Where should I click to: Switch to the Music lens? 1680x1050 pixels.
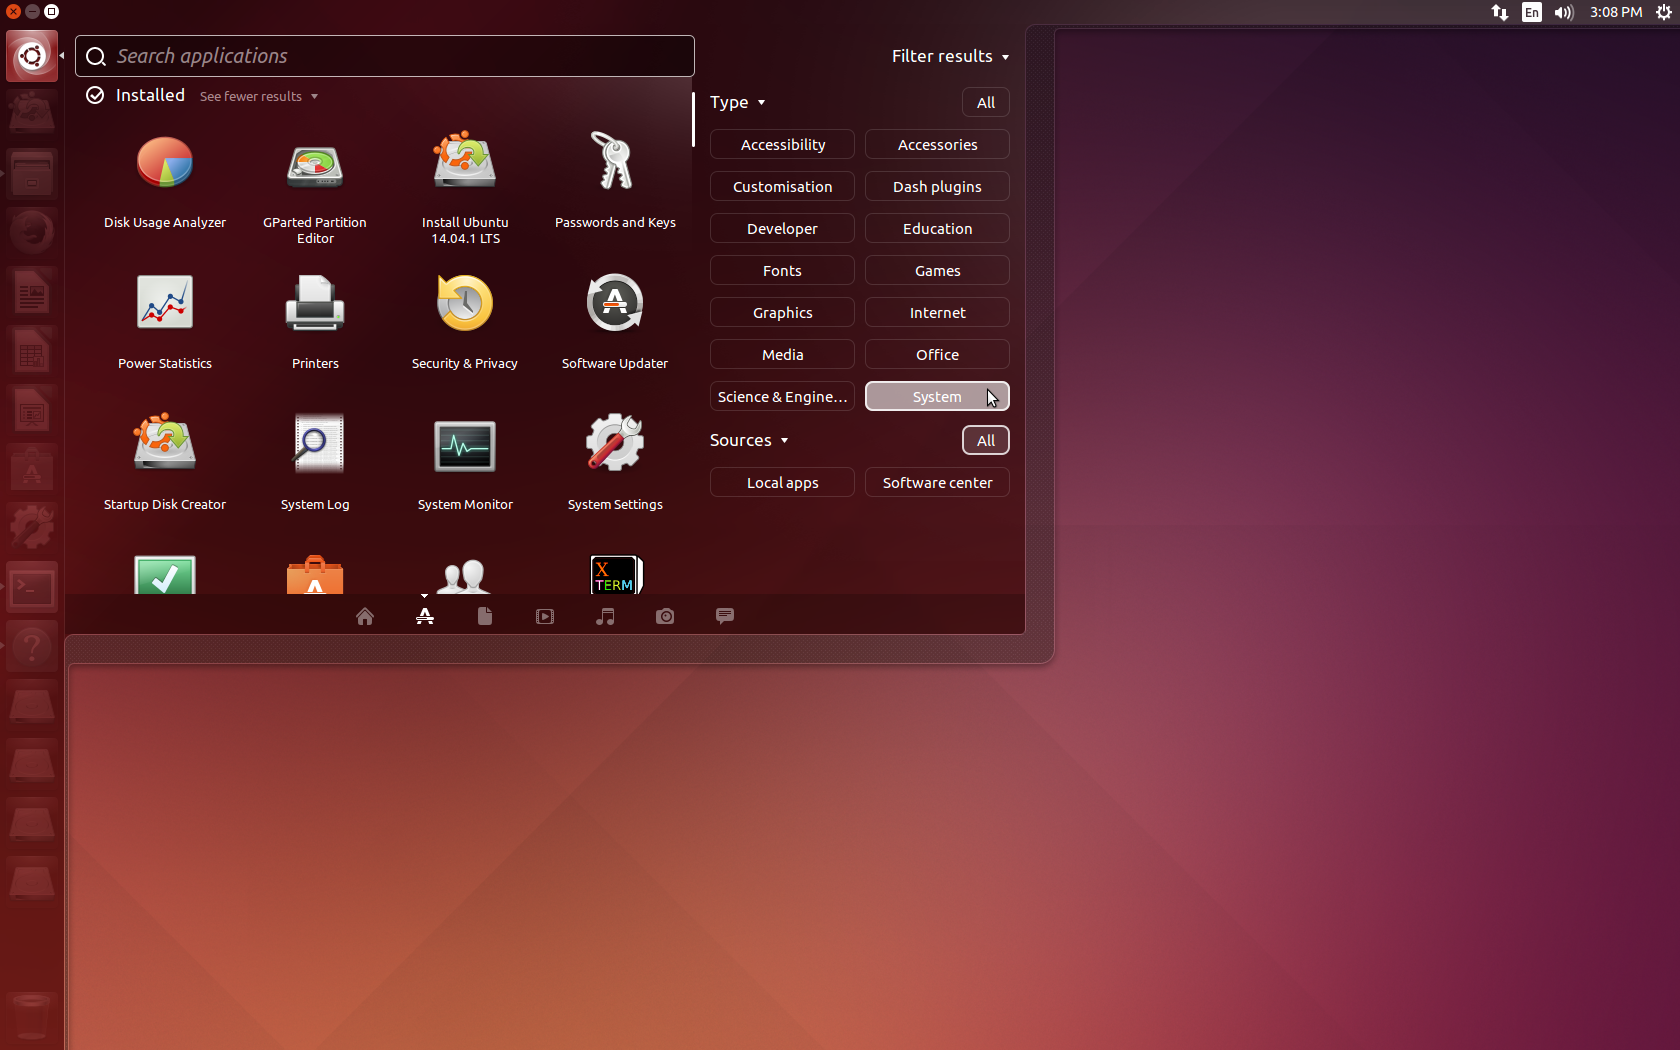[604, 616]
